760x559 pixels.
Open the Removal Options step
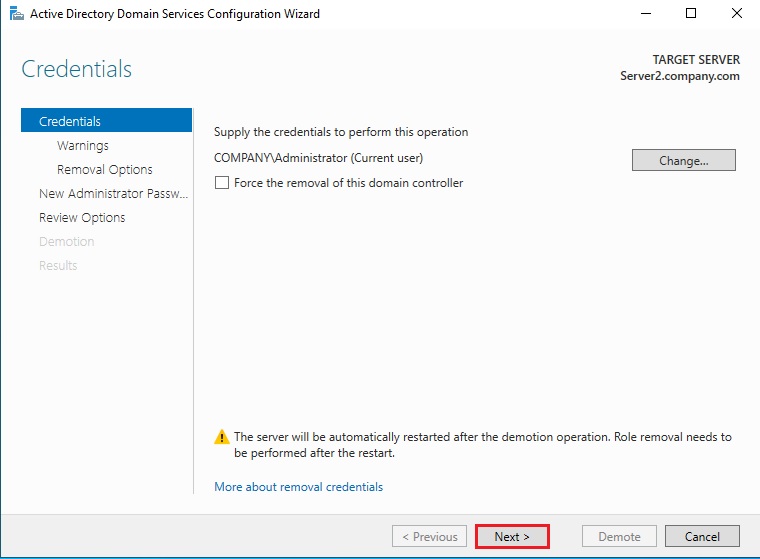(x=105, y=169)
